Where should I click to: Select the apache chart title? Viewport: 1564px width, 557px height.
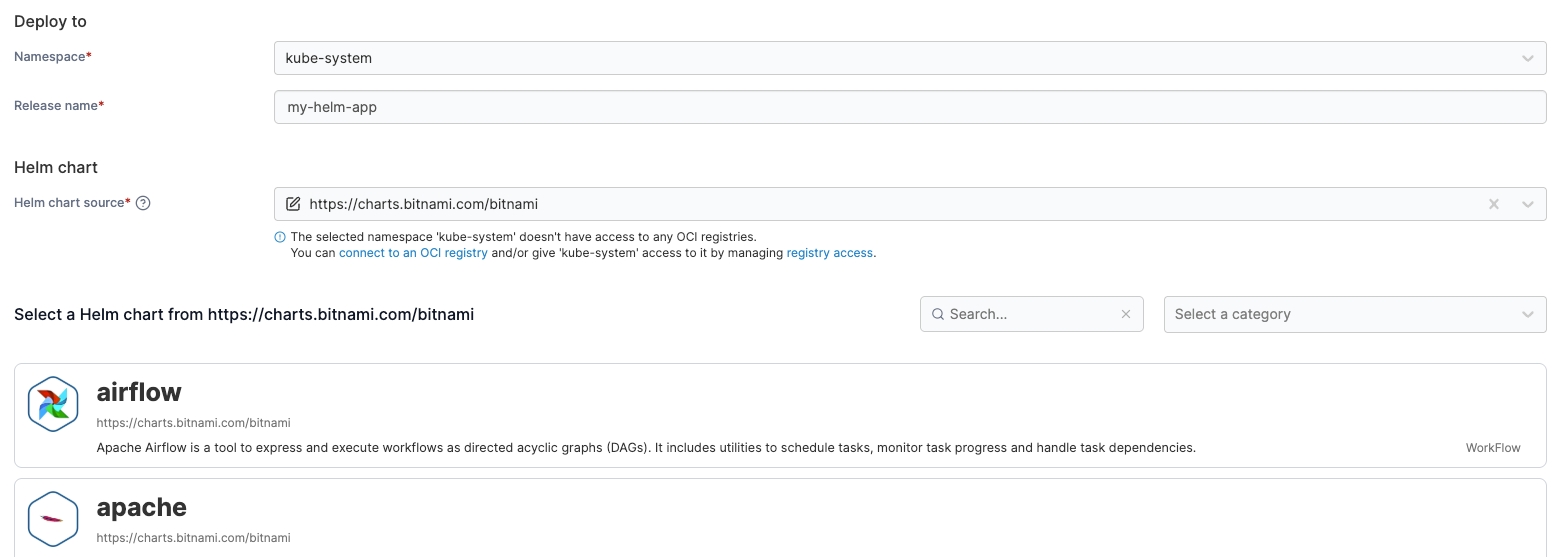click(141, 507)
